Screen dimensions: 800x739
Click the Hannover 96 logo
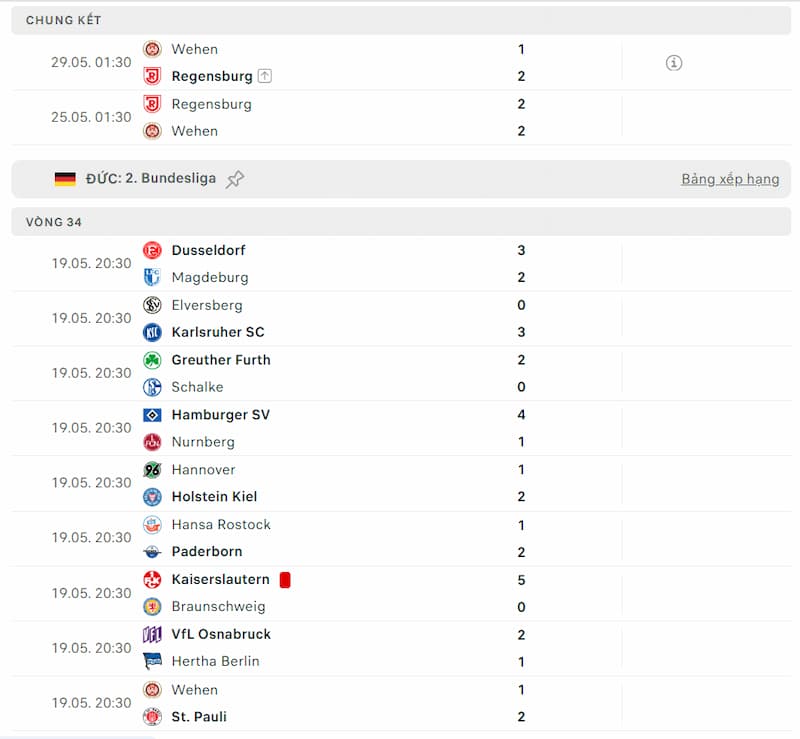coord(152,470)
